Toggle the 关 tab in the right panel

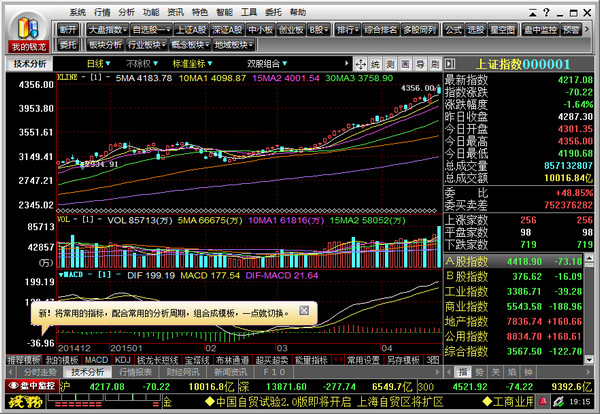pos(496,372)
